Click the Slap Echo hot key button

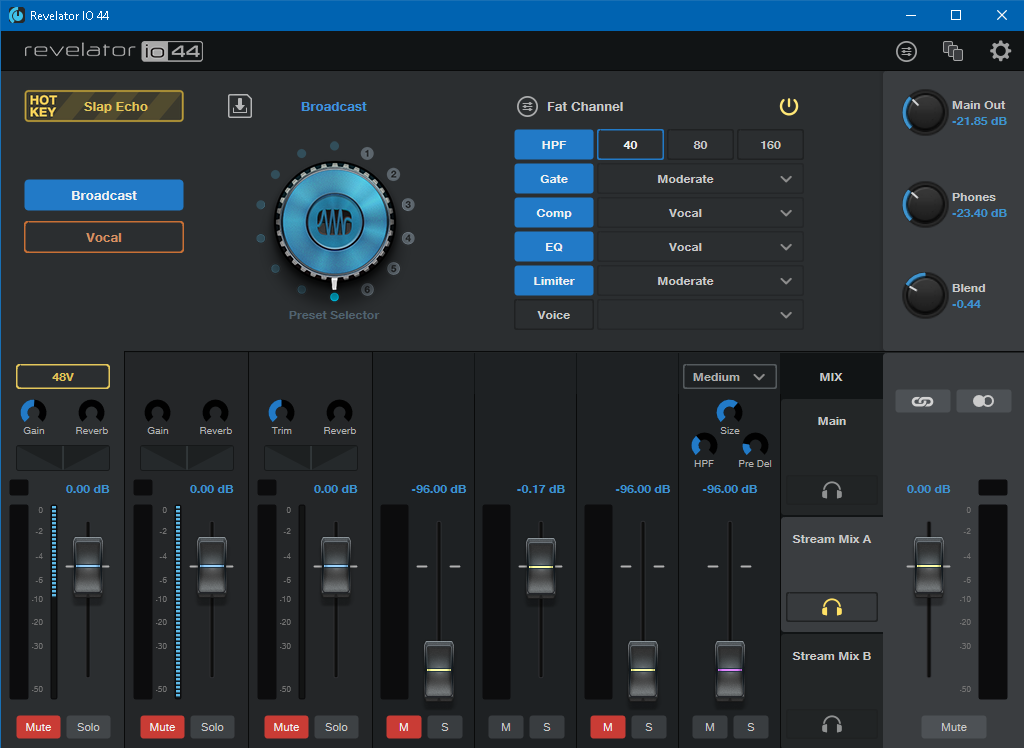tap(104, 106)
